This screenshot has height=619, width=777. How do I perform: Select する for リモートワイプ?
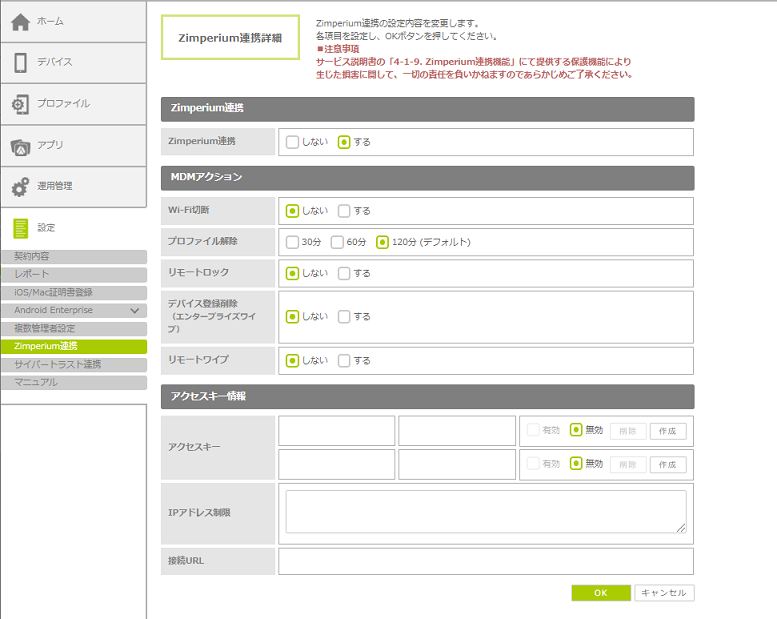(x=344, y=361)
